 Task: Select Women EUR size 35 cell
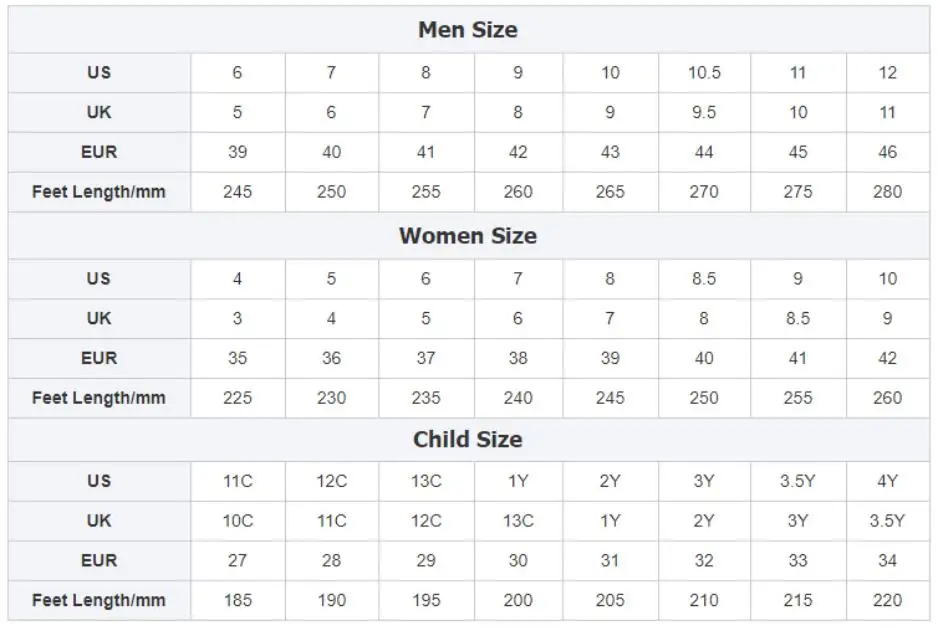237,358
